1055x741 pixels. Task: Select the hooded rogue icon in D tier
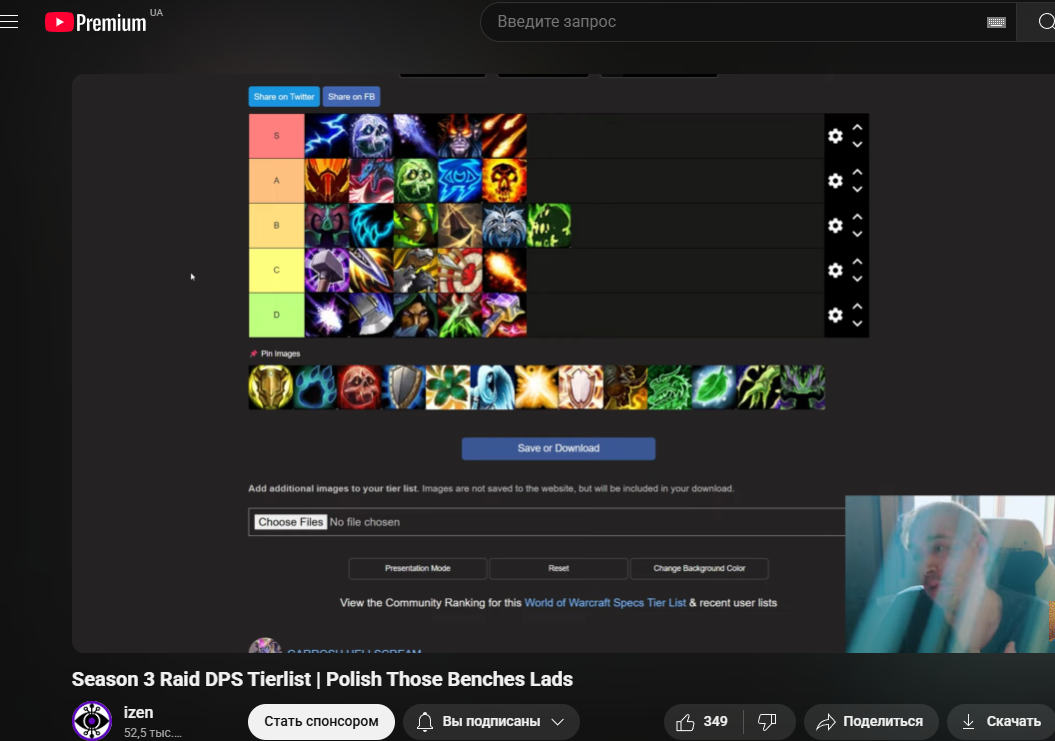(x=416, y=315)
